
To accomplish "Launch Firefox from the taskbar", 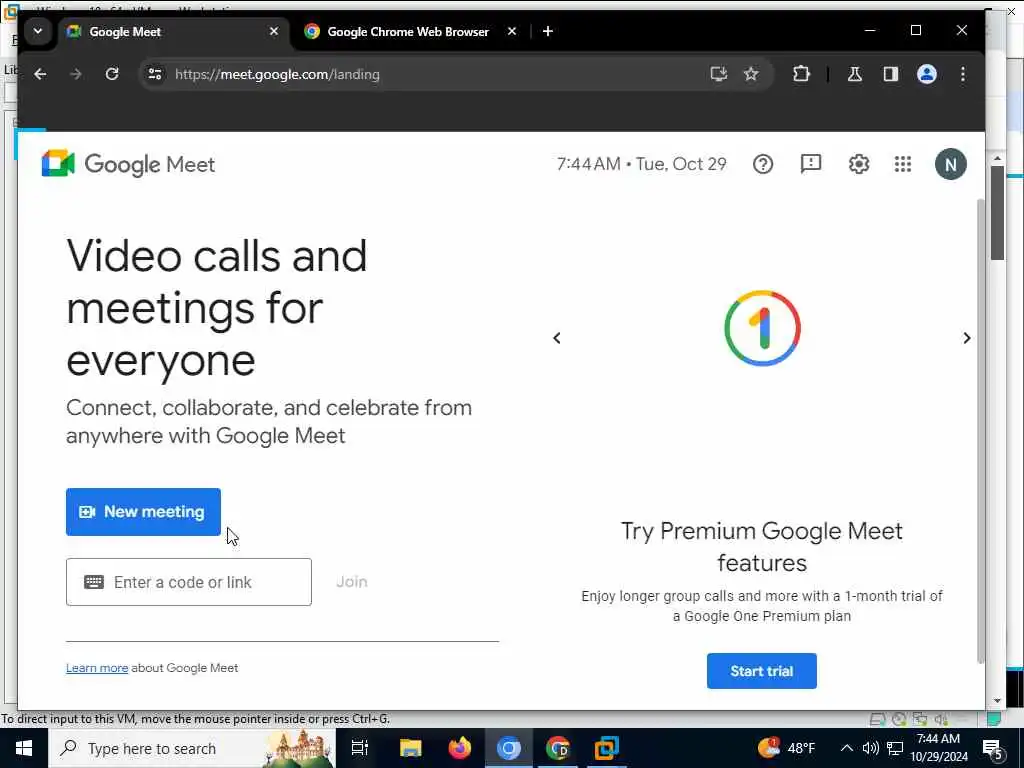I will click(x=460, y=748).
